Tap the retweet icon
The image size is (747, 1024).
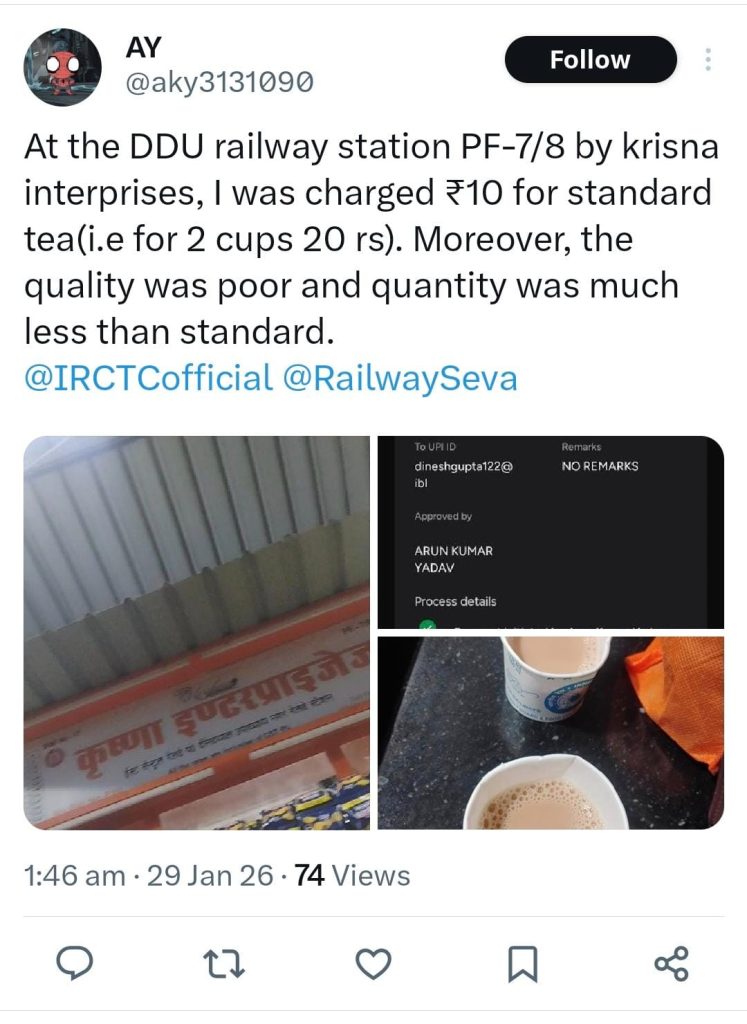click(224, 963)
